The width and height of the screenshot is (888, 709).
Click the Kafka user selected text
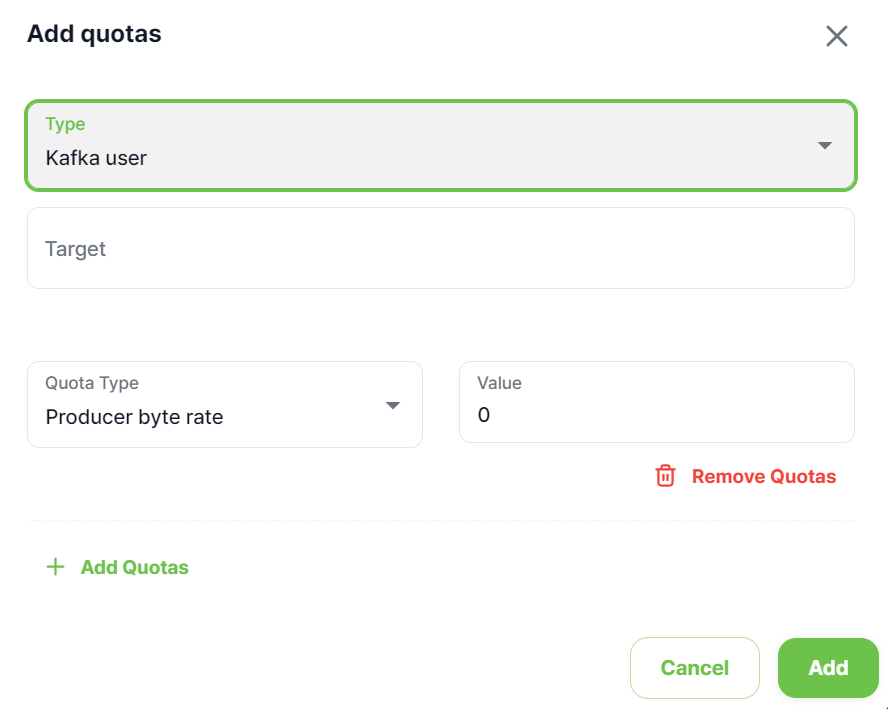pos(96,157)
